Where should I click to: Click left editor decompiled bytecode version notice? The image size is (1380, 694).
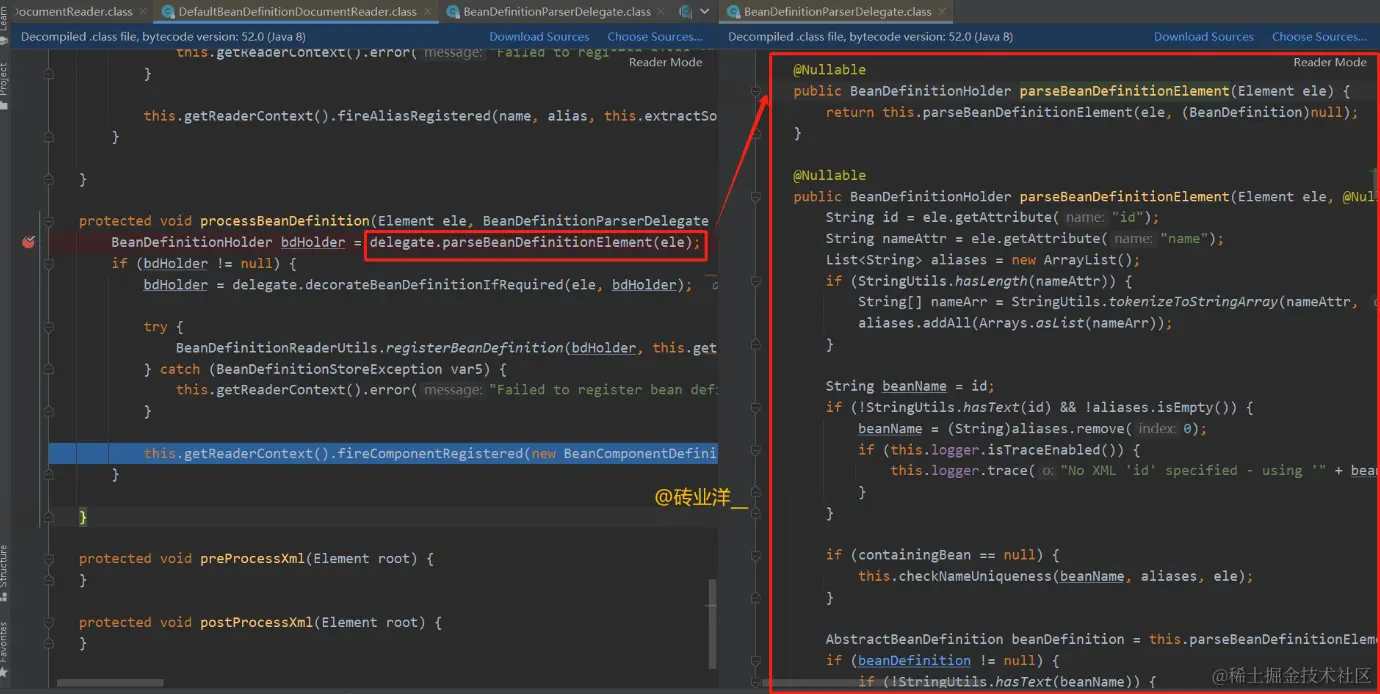click(x=163, y=37)
